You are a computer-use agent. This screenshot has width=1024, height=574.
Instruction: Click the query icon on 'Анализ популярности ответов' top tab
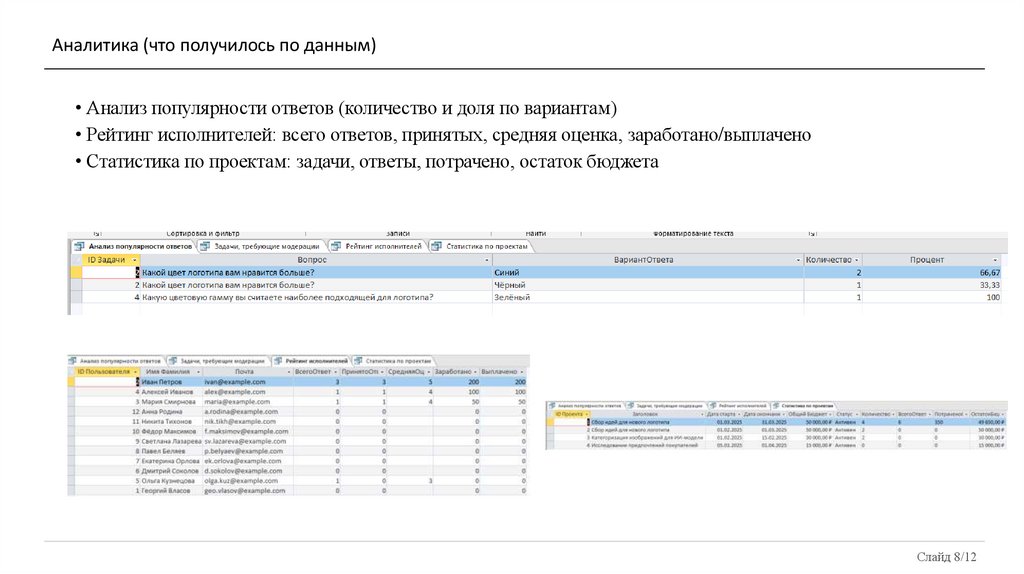pos(80,246)
